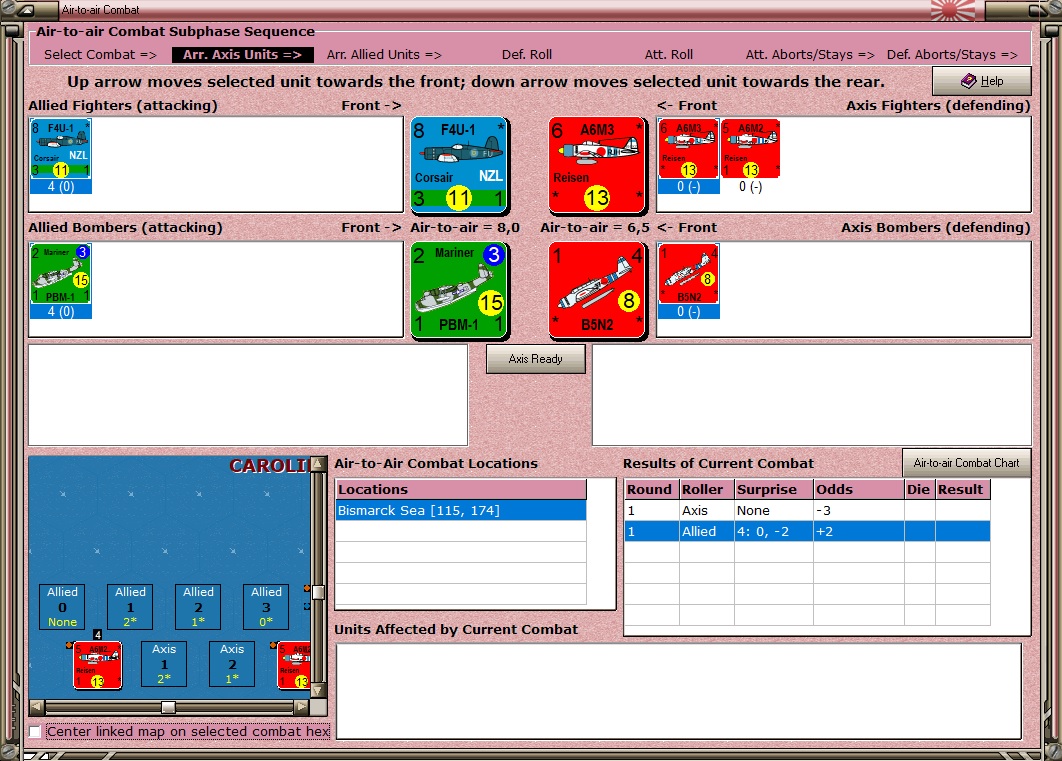Select the small A6M3 Reisen counter
This screenshot has height=761, width=1062.
(688, 148)
